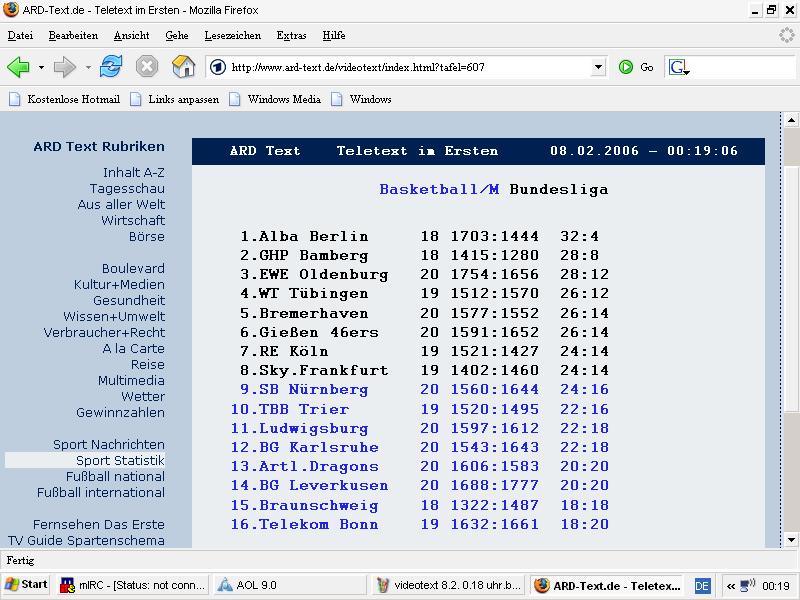
Task: Open the Back history dropdown arrow
Action: pos(41,67)
